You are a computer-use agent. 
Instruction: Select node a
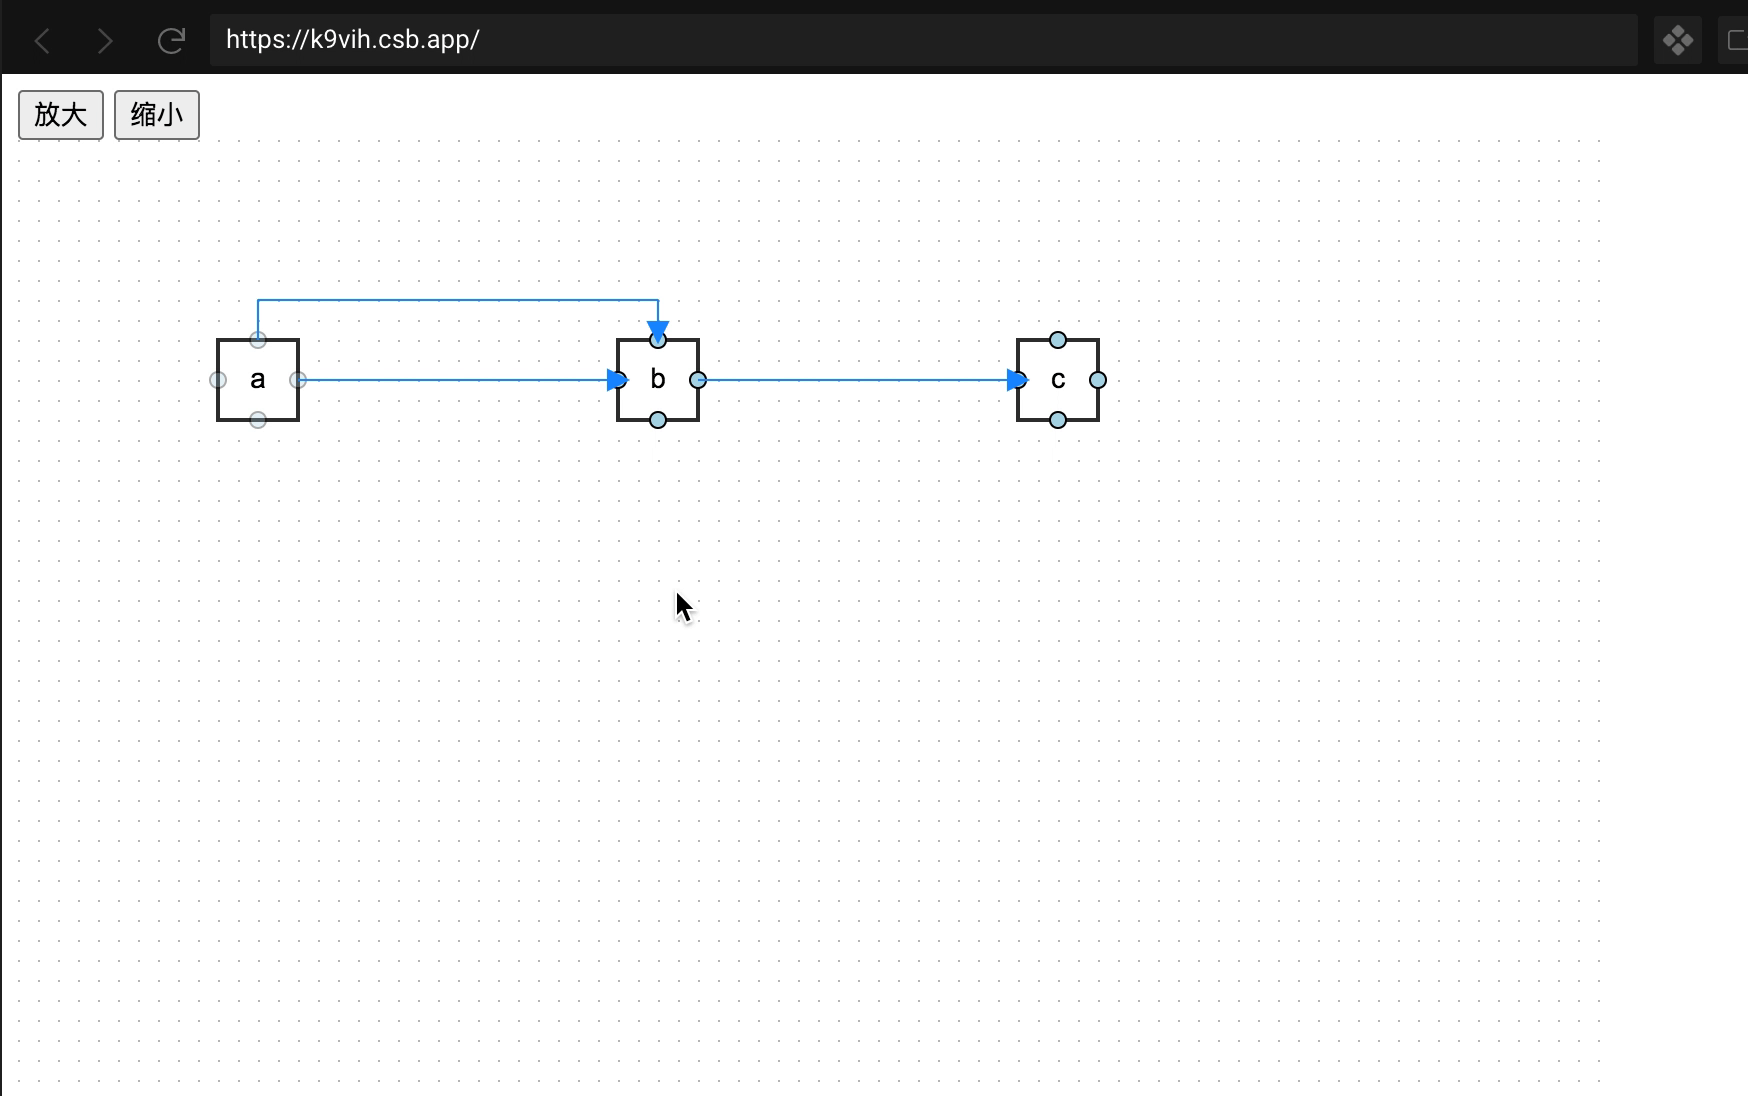(258, 380)
